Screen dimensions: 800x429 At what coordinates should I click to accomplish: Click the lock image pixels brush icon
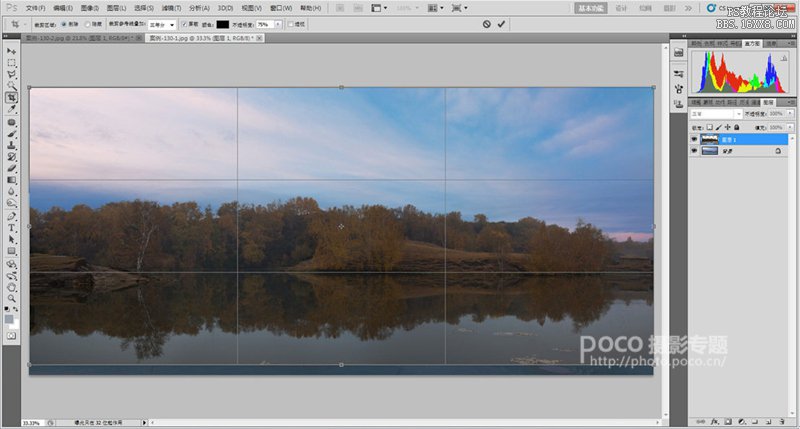719,127
